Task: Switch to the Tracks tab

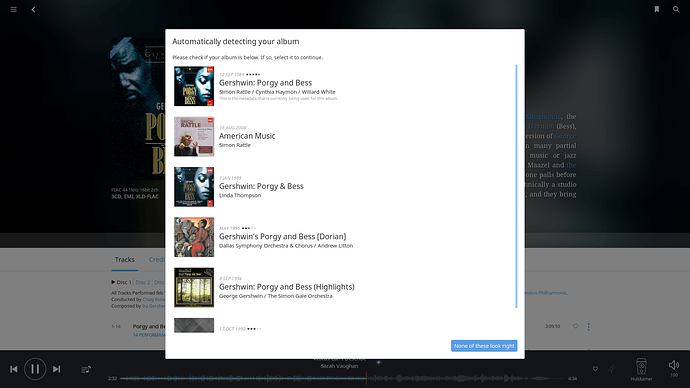Action: pyautogui.click(x=125, y=260)
